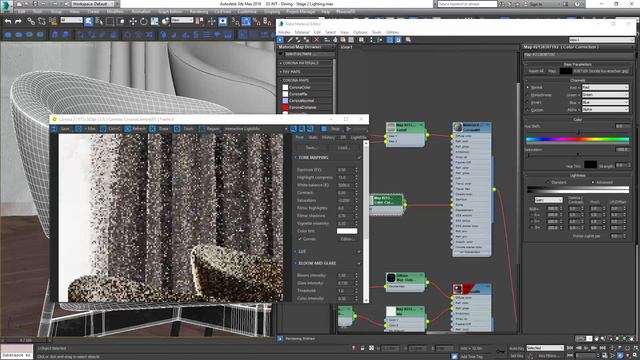Click Stop icon in Corona VFB
Image resolution: width=640 pixels, height=360 pixels.
pos(324,129)
